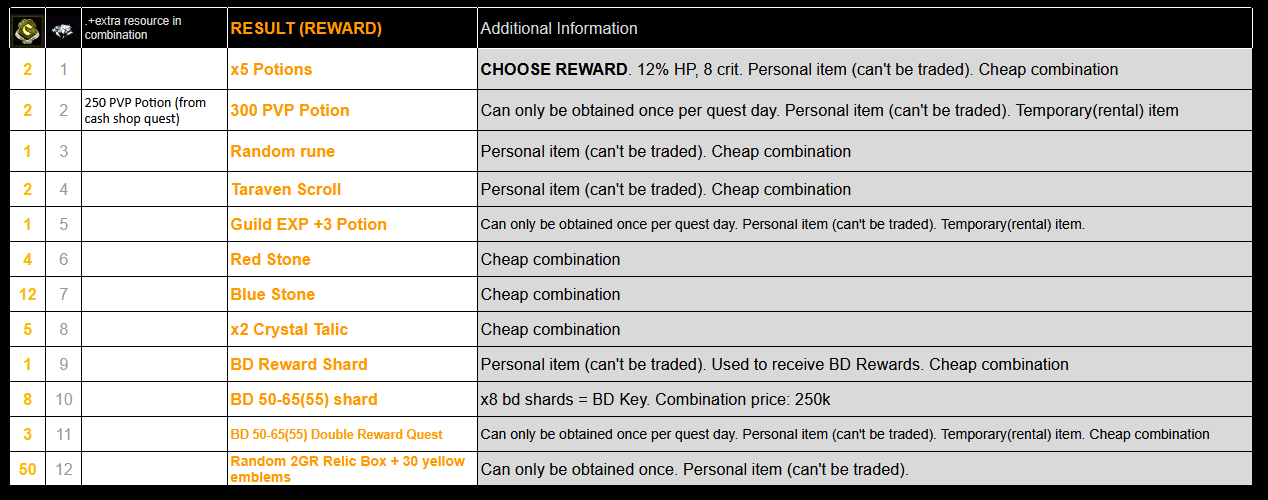
Task: Click the Additional Information column header
Action: tap(559, 29)
